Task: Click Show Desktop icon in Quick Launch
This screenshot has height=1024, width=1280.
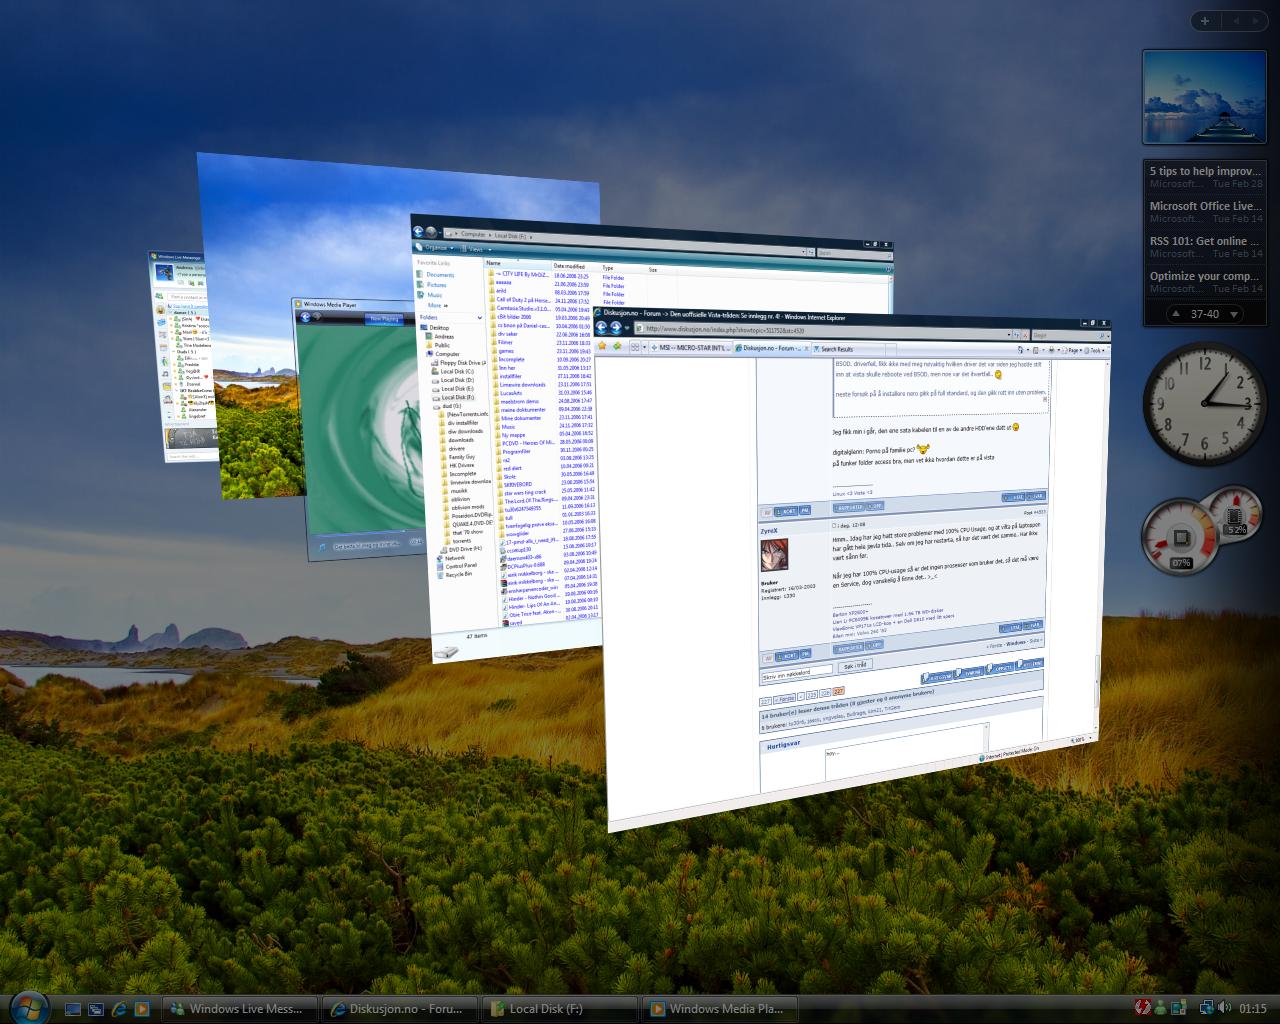Action: coord(73,1009)
